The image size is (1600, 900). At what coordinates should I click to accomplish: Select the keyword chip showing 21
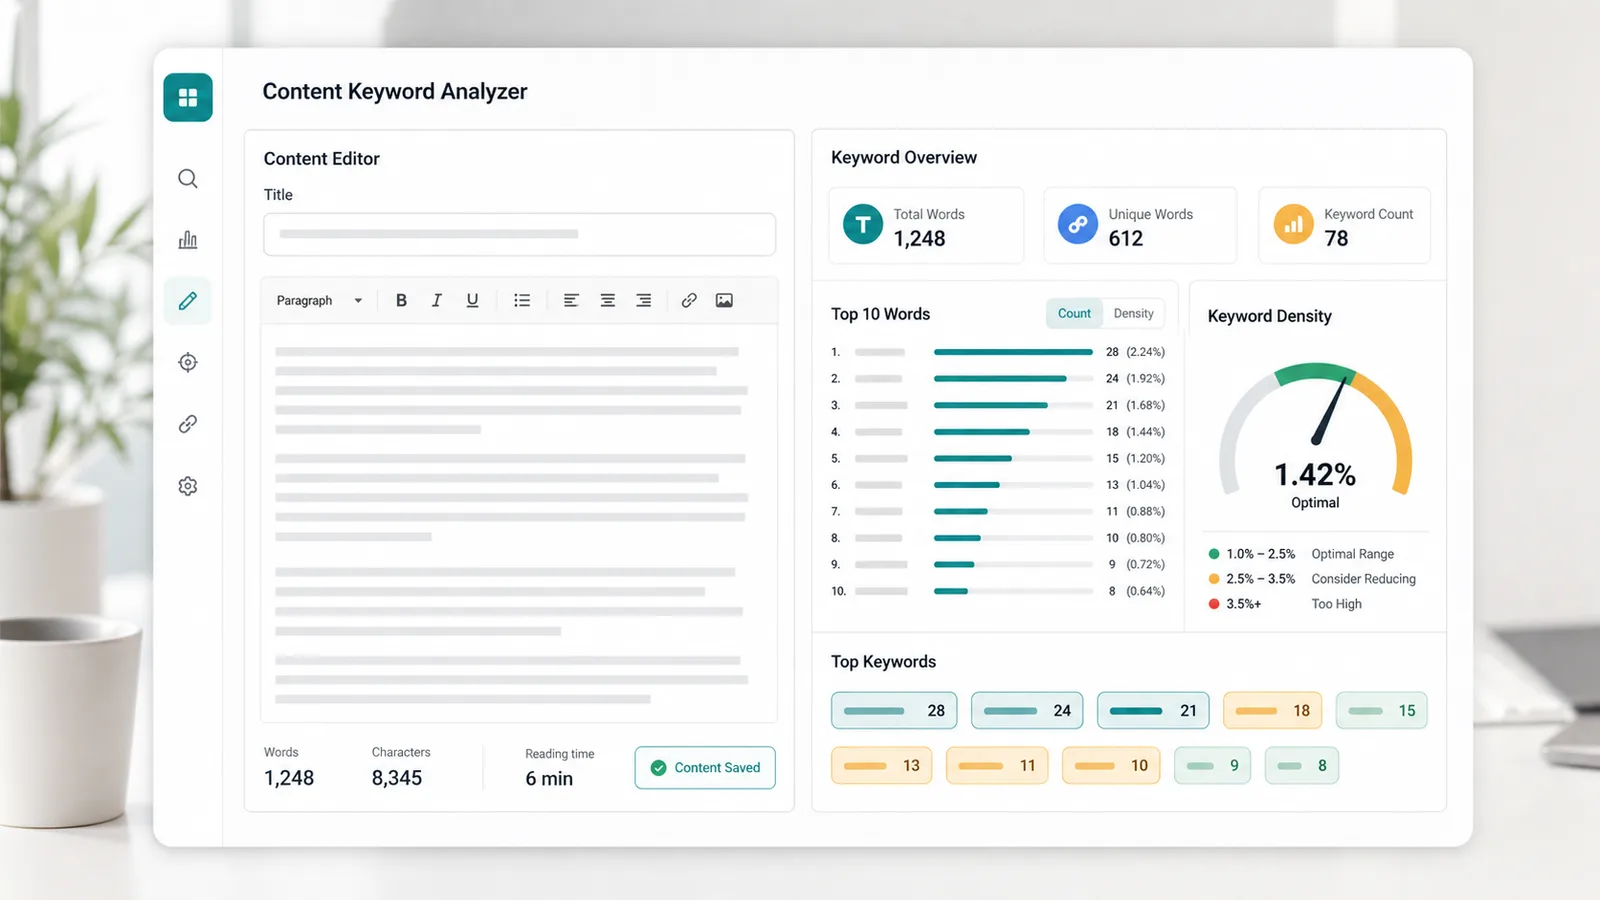[1153, 711]
